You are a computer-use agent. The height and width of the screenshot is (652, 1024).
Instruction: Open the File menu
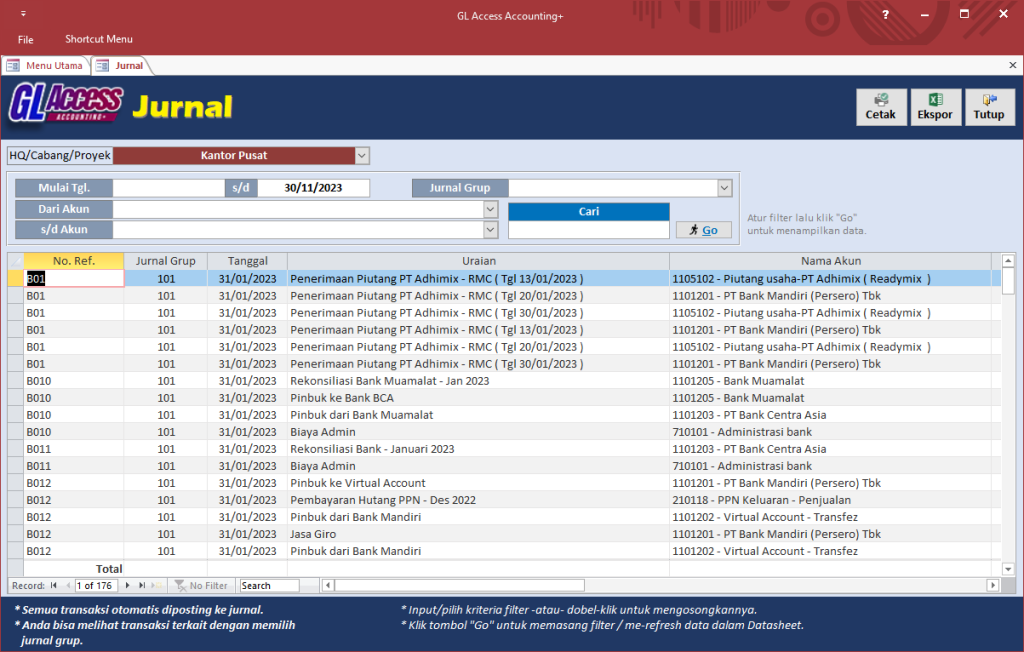(x=25, y=40)
